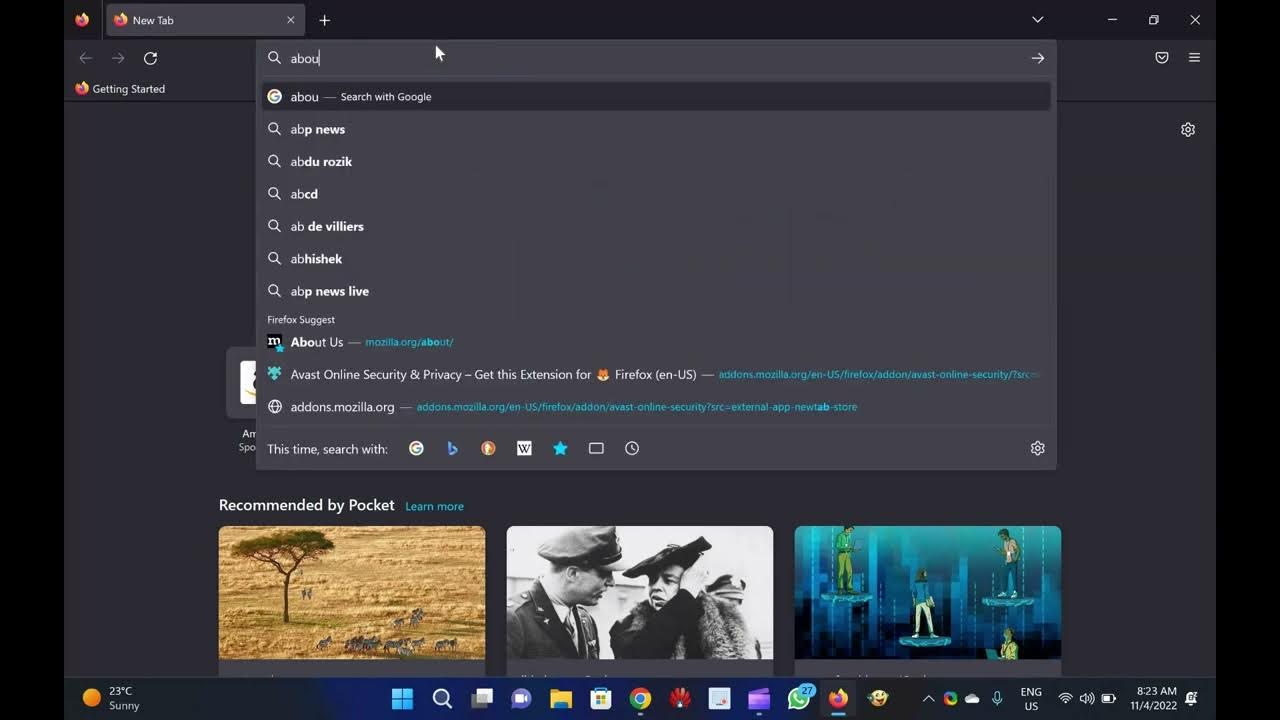This screenshot has height=720, width=1280.
Task: Search this time with Bing icon
Action: click(452, 449)
